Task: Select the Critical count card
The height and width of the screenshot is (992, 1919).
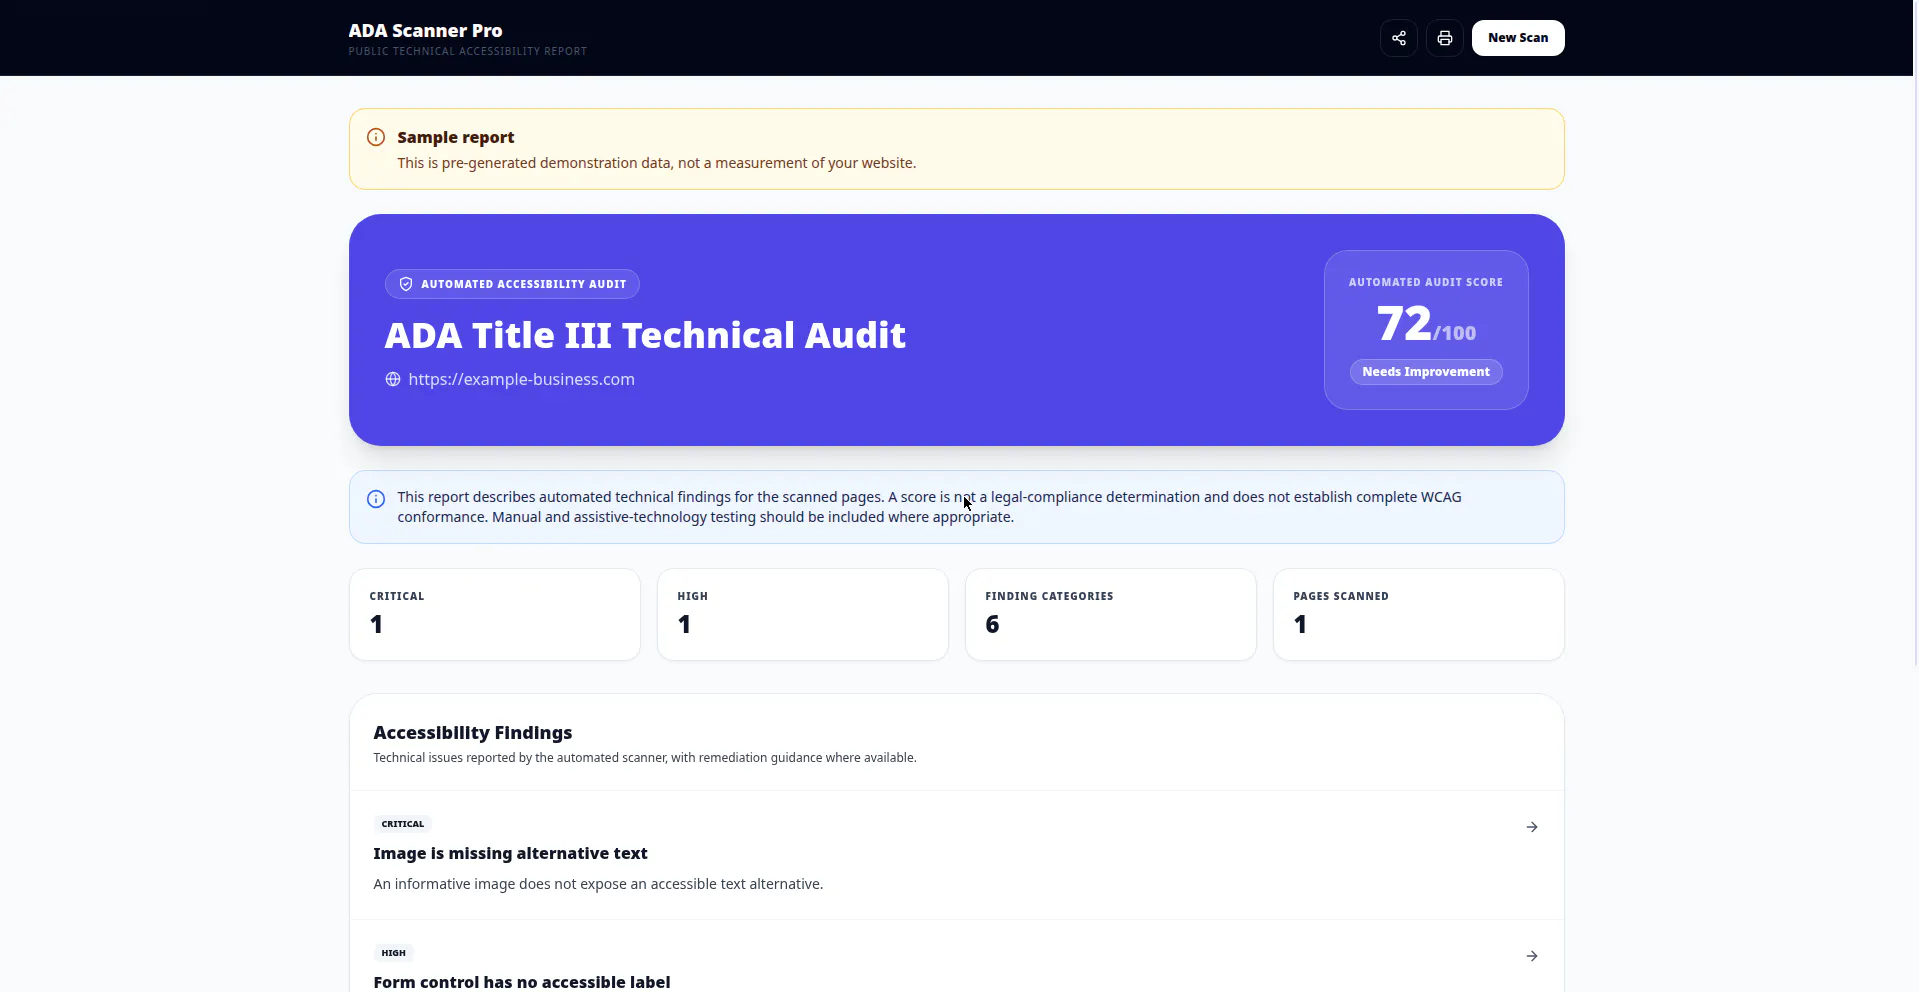Action: (x=494, y=614)
